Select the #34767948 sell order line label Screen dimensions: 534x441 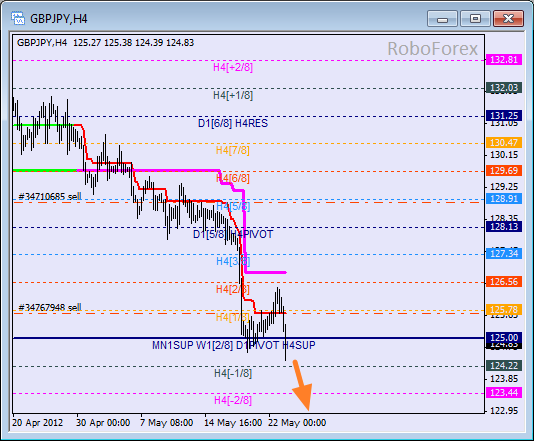point(50,308)
